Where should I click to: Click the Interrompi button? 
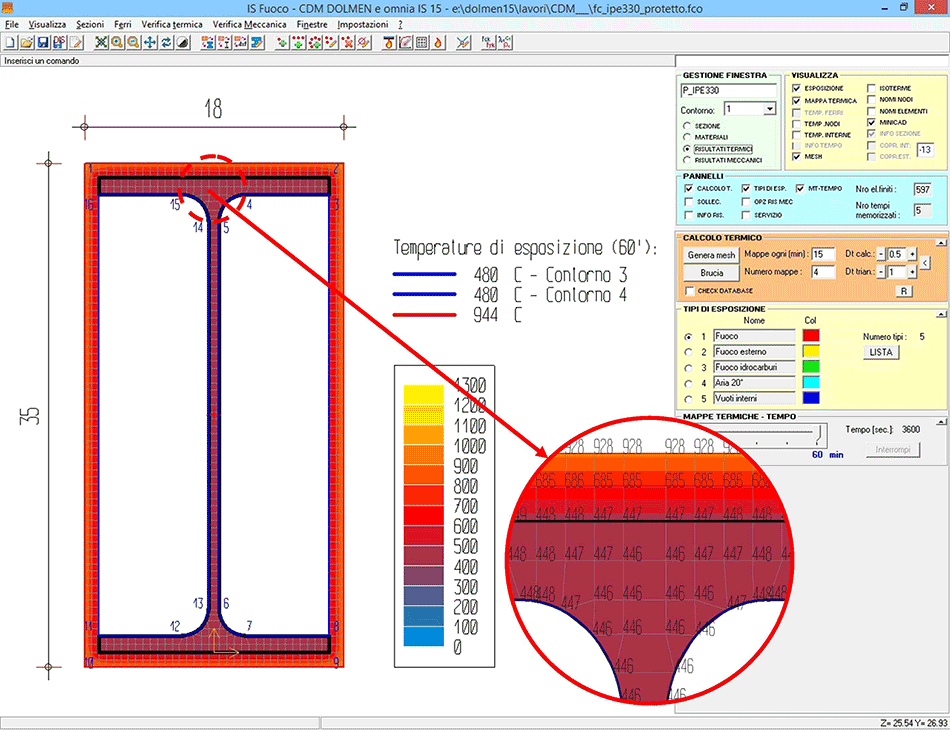(892, 450)
